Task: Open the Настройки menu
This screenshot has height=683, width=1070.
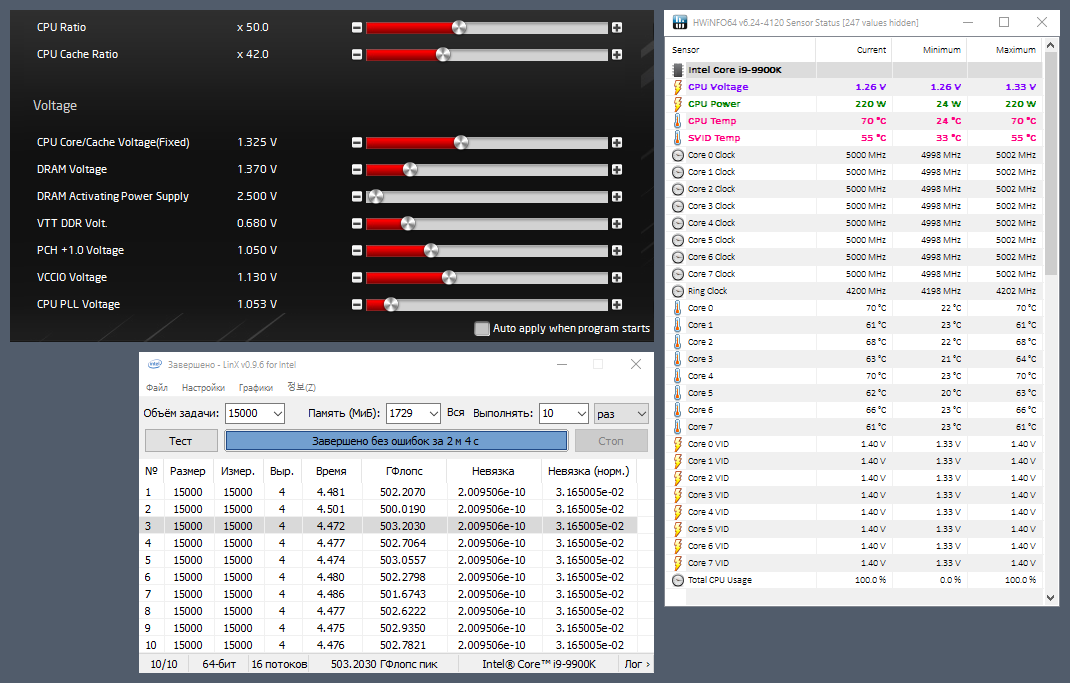Action: [x=203, y=388]
